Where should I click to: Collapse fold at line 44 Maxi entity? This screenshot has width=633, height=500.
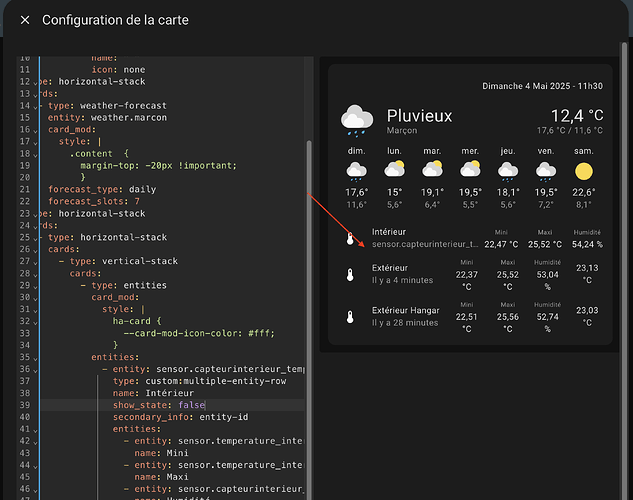36,467
